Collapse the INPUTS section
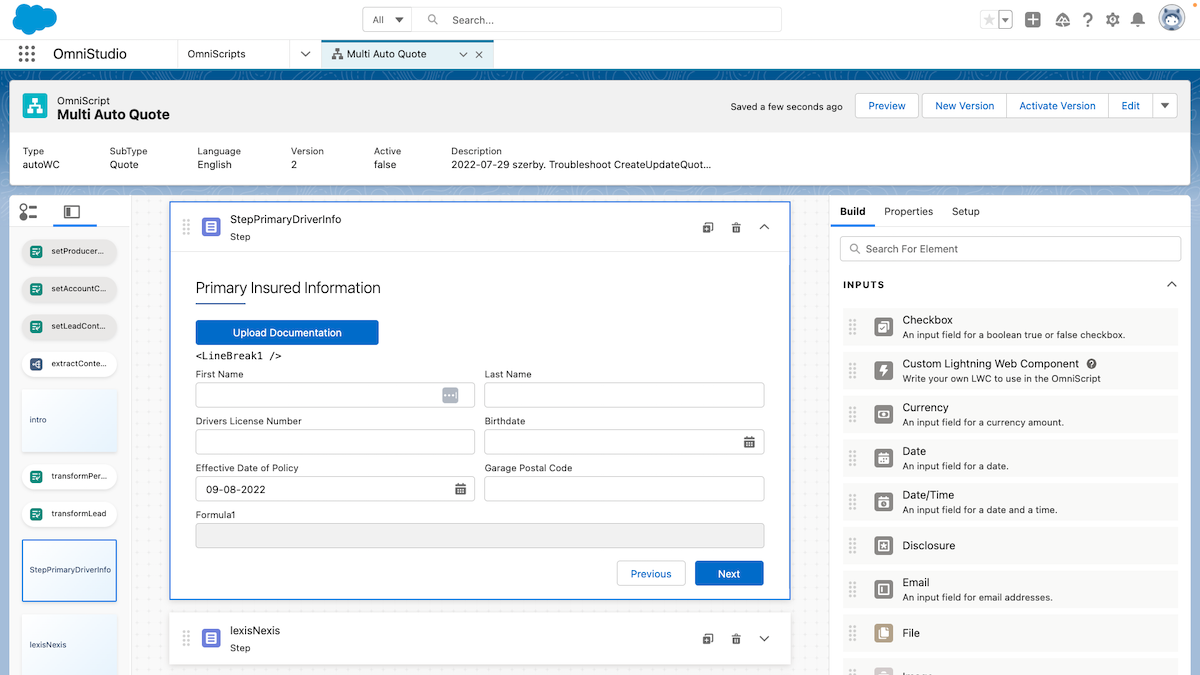This screenshot has width=1200, height=675. point(1171,285)
